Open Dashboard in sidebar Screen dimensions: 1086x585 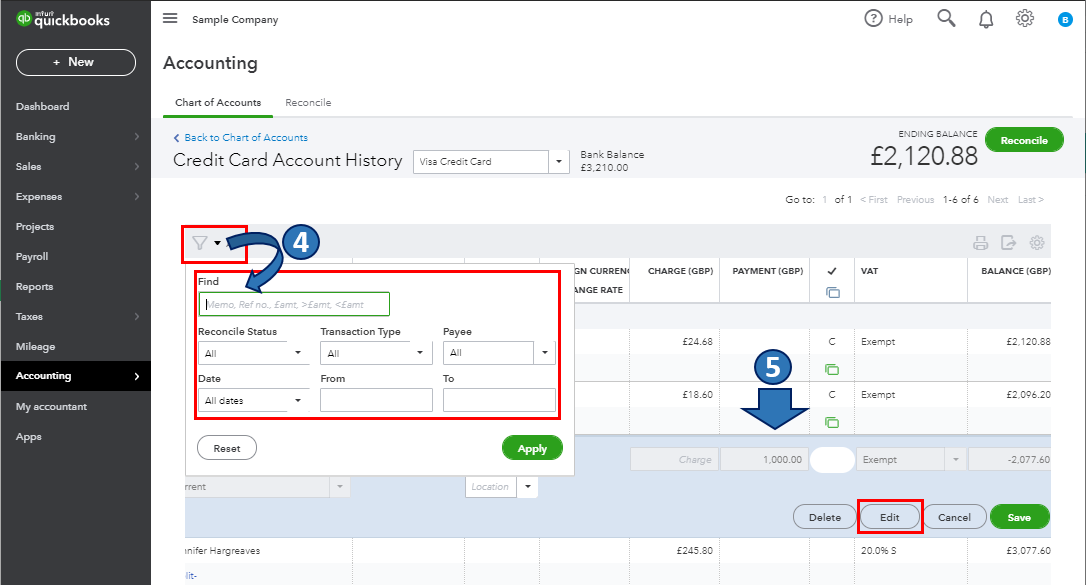(42, 107)
